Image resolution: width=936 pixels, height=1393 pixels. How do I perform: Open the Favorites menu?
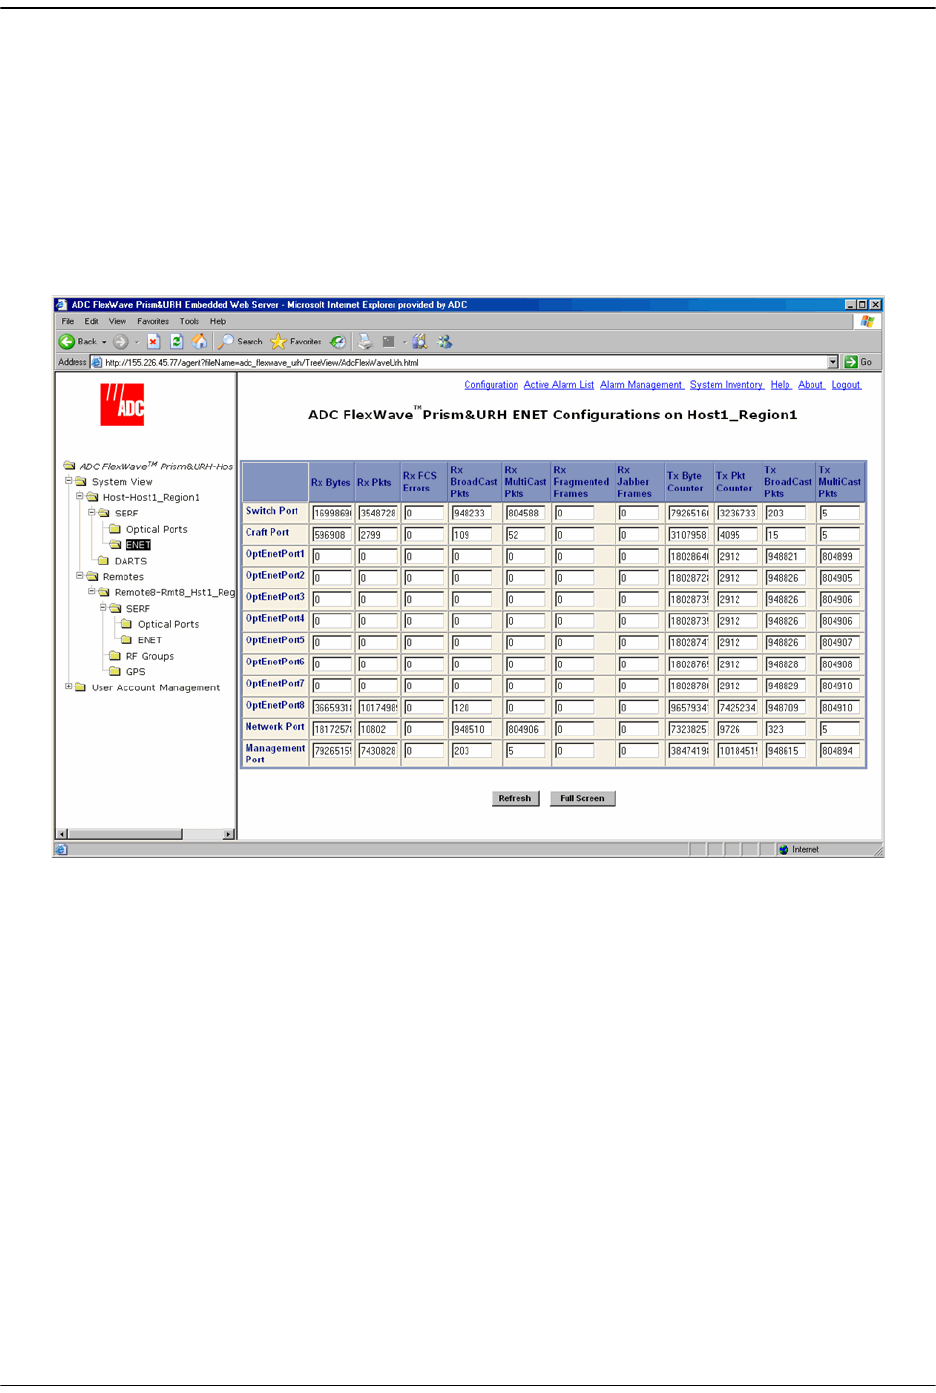point(153,322)
